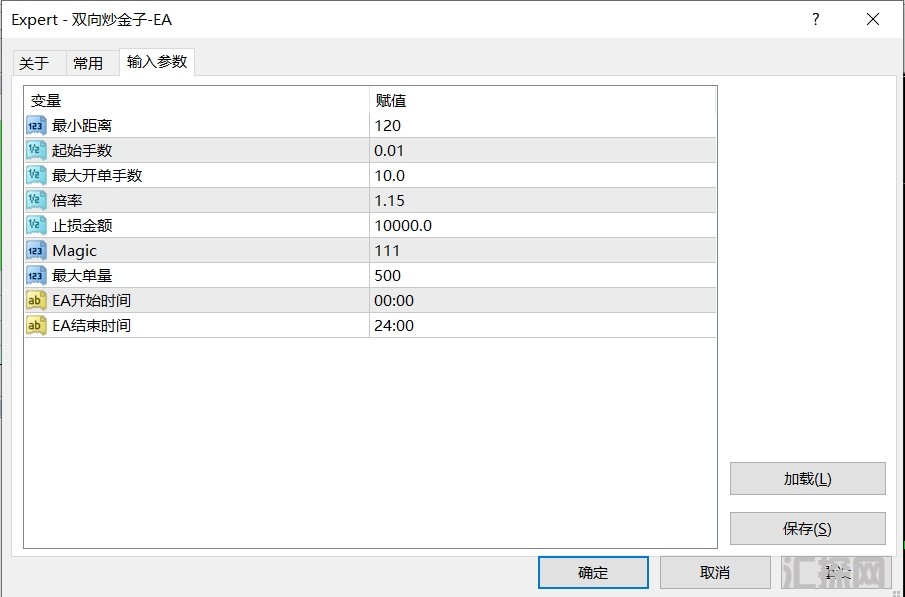Click the icon beside 倍率 parameter
Image resolution: width=905 pixels, height=597 pixels.
pyautogui.click(x=36, y=200)
